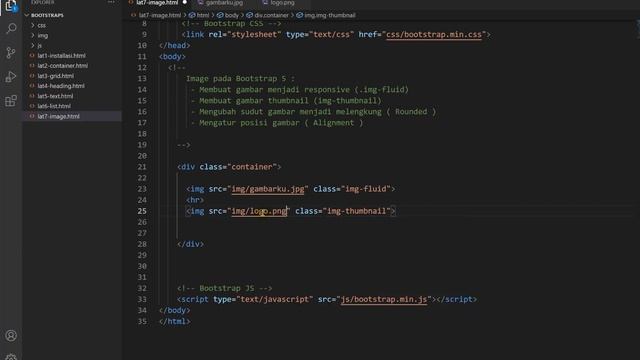Click the </body> tag on line 34
The width and height of the screenshot is (640, 360).
pyautogui.click(x=174, y=310)
